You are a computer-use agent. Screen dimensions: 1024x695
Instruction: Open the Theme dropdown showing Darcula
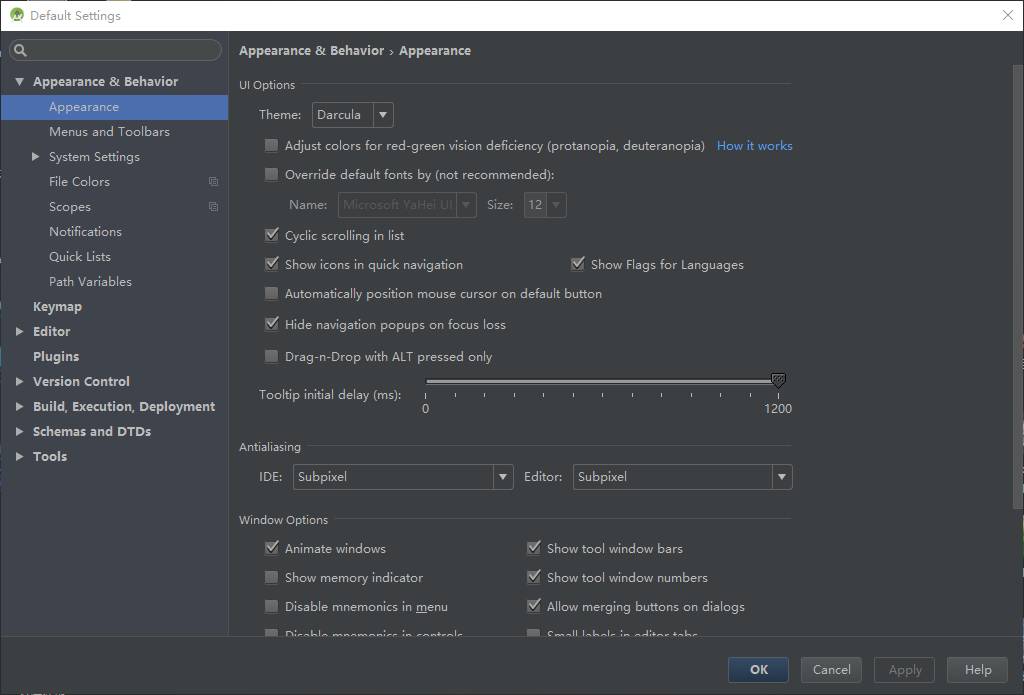coord(353,115)
